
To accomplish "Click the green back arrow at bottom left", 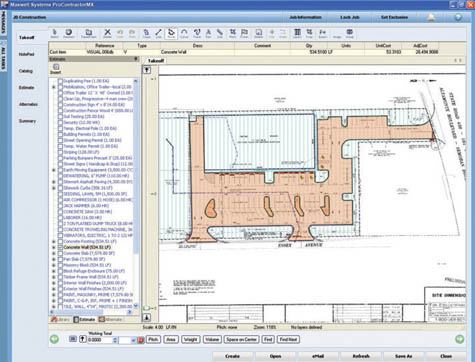I will click(x=54, y=339).
